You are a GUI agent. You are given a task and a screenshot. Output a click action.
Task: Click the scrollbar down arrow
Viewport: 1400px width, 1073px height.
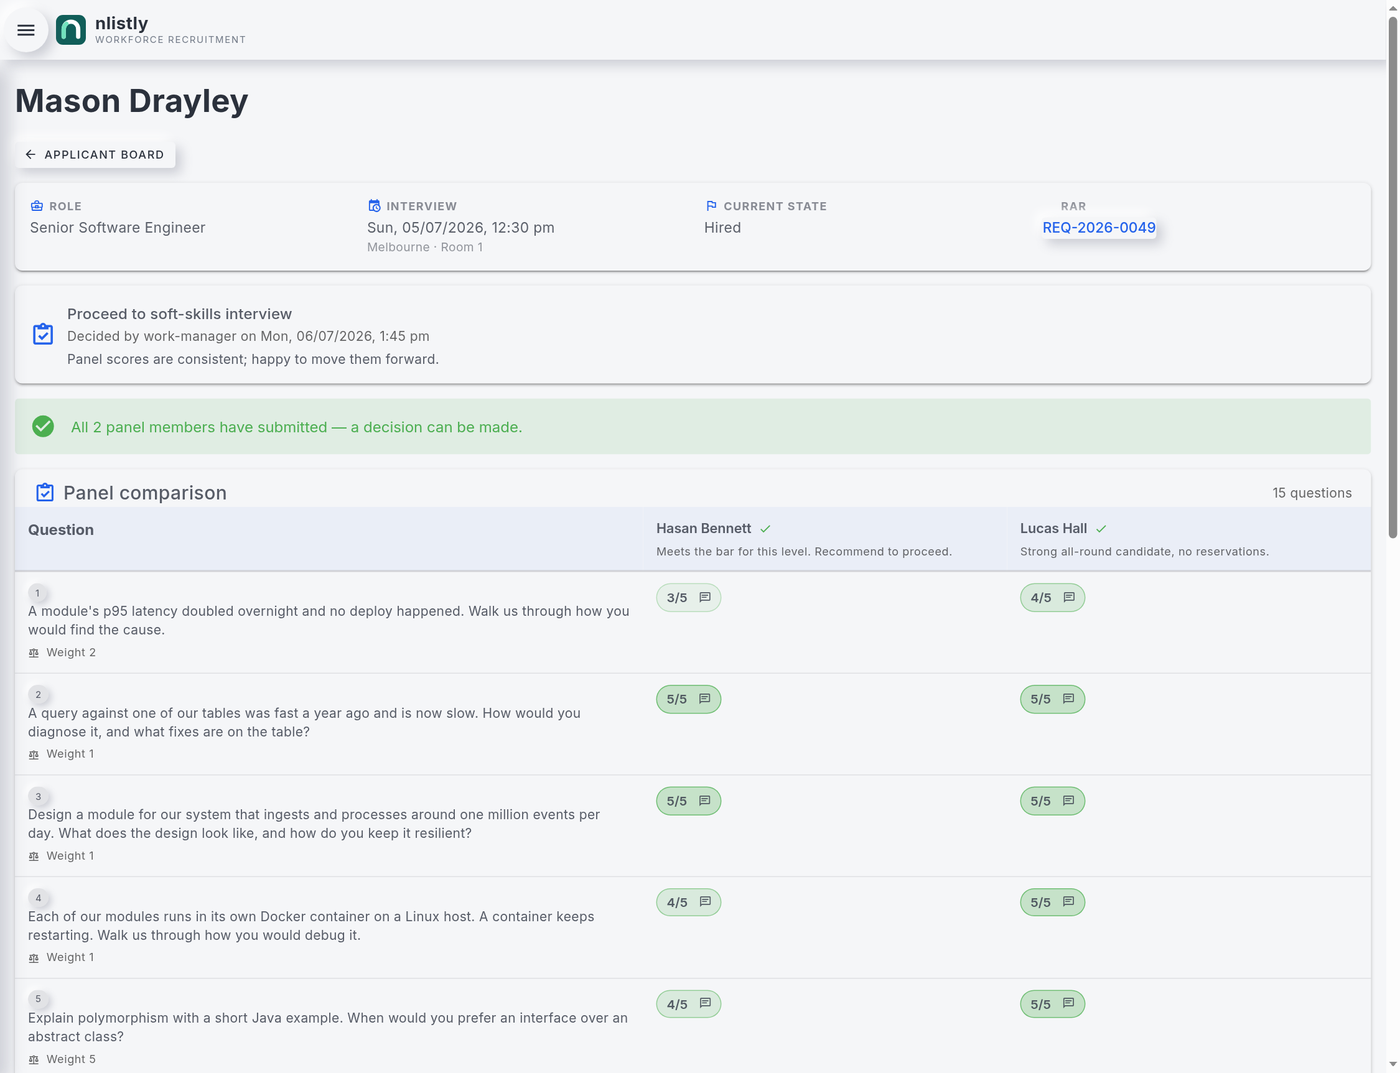[1392, 1065]
